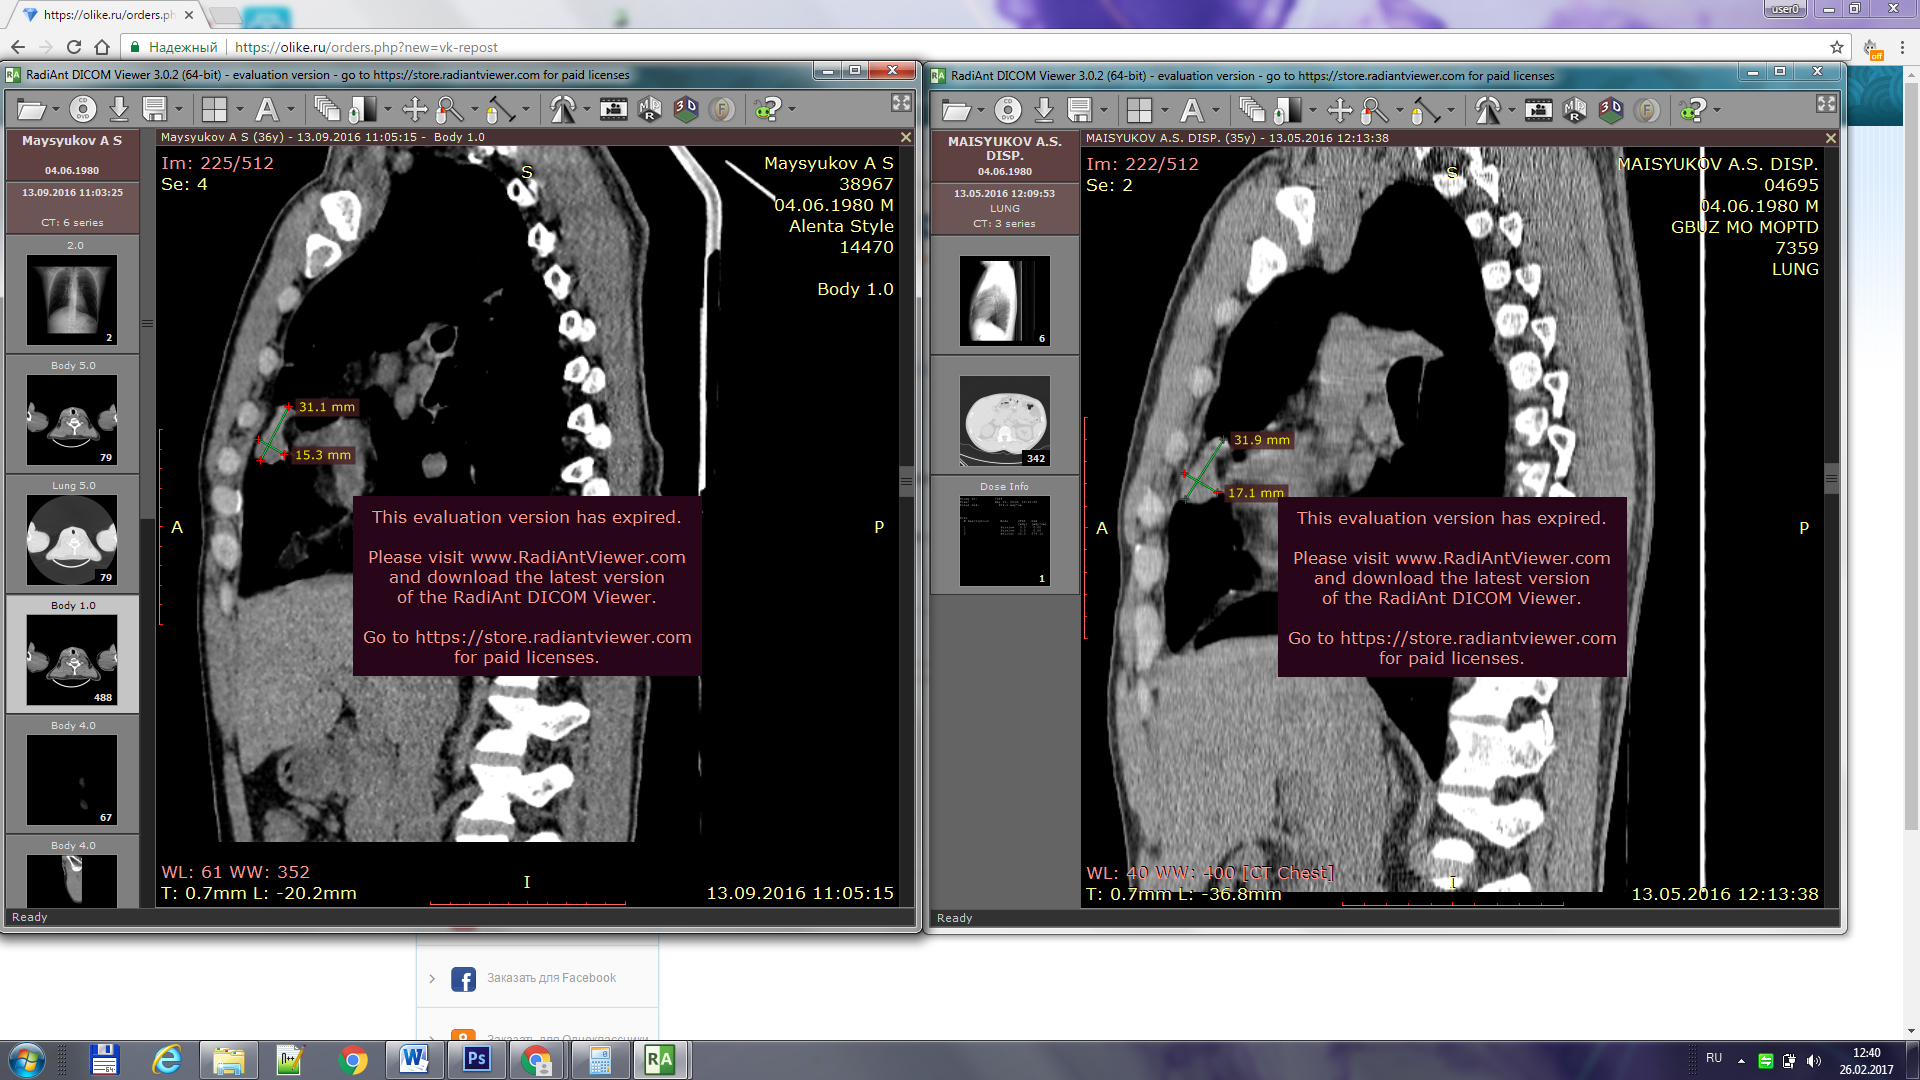
Task: Toggle full screen in left viewer
Action: (901, 103)
